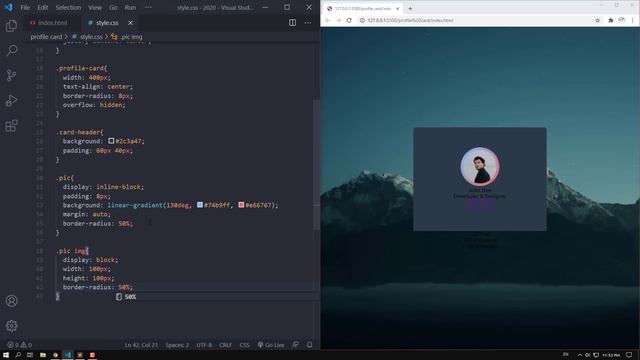Start Go Live server
The width and height of the screenshot is (640, 360).
click(271, 345)
